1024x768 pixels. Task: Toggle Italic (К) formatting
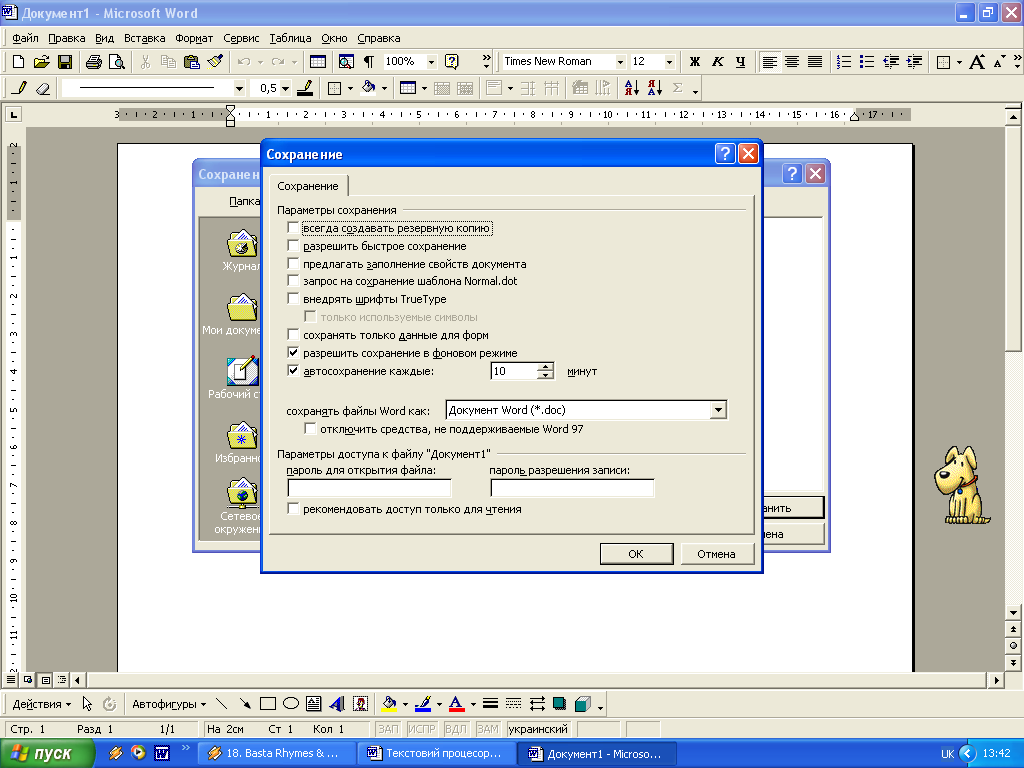pos(718,61)
